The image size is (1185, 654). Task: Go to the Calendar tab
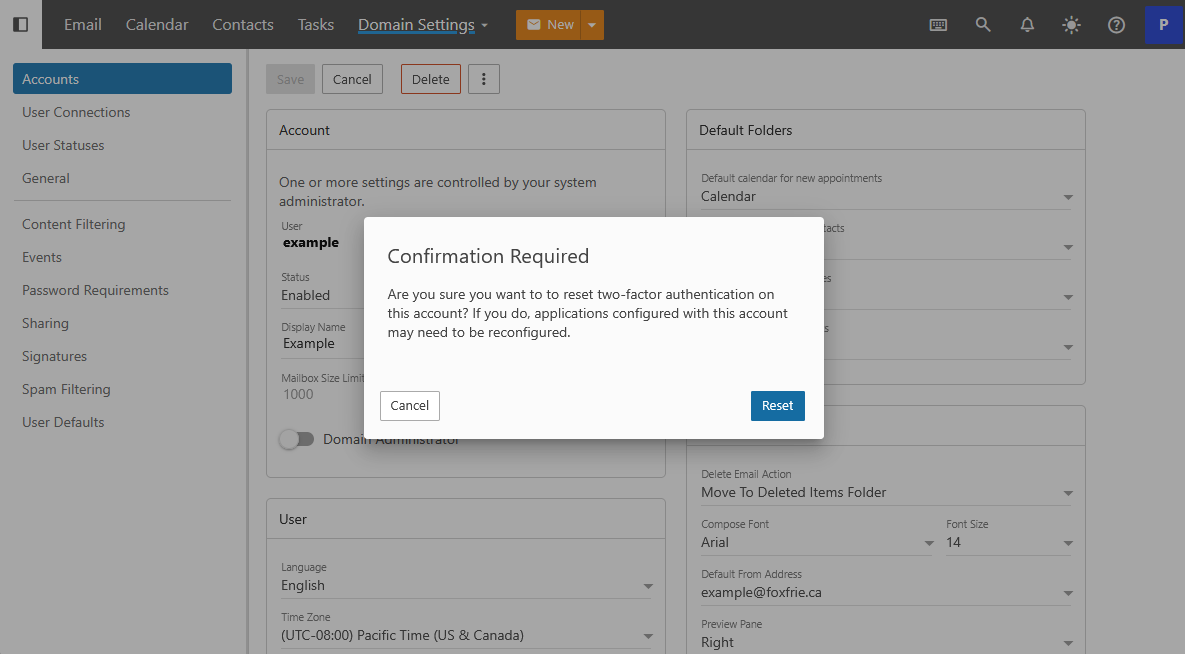point(157,25)
